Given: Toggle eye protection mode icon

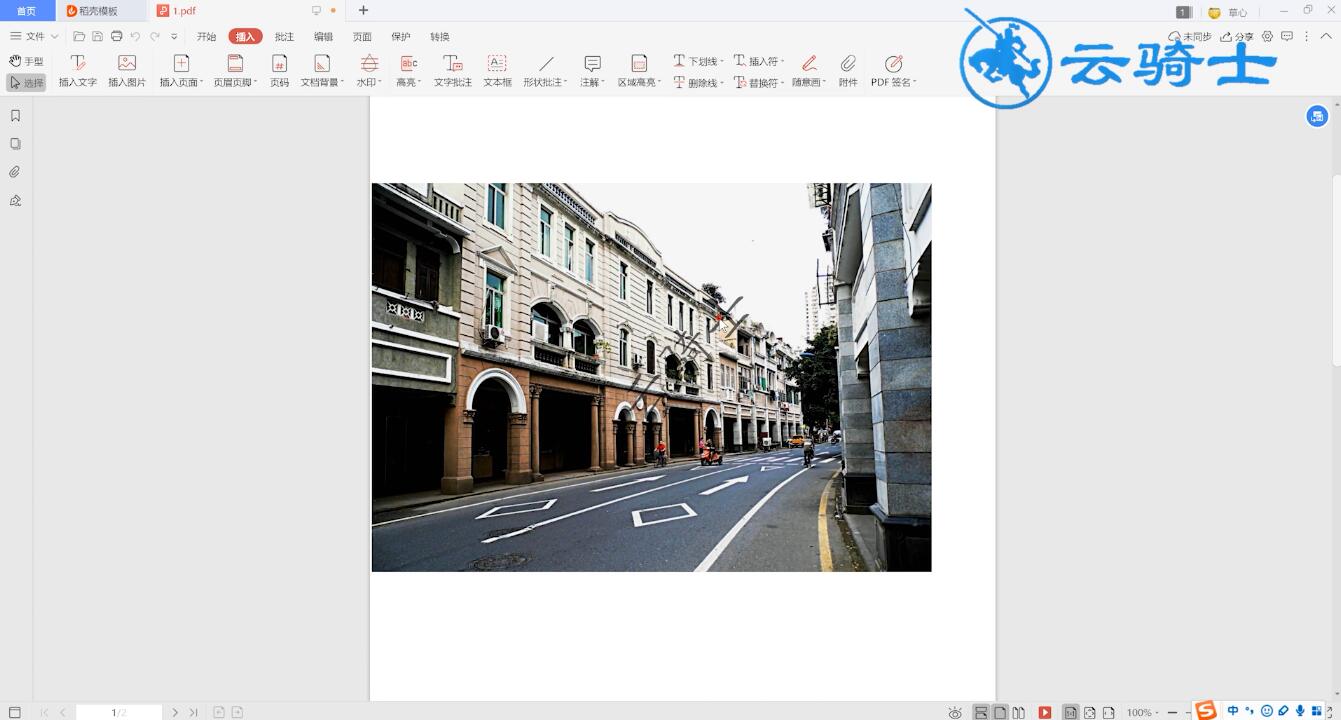Looking at the screenshot, I should click(x=955, y=712).
